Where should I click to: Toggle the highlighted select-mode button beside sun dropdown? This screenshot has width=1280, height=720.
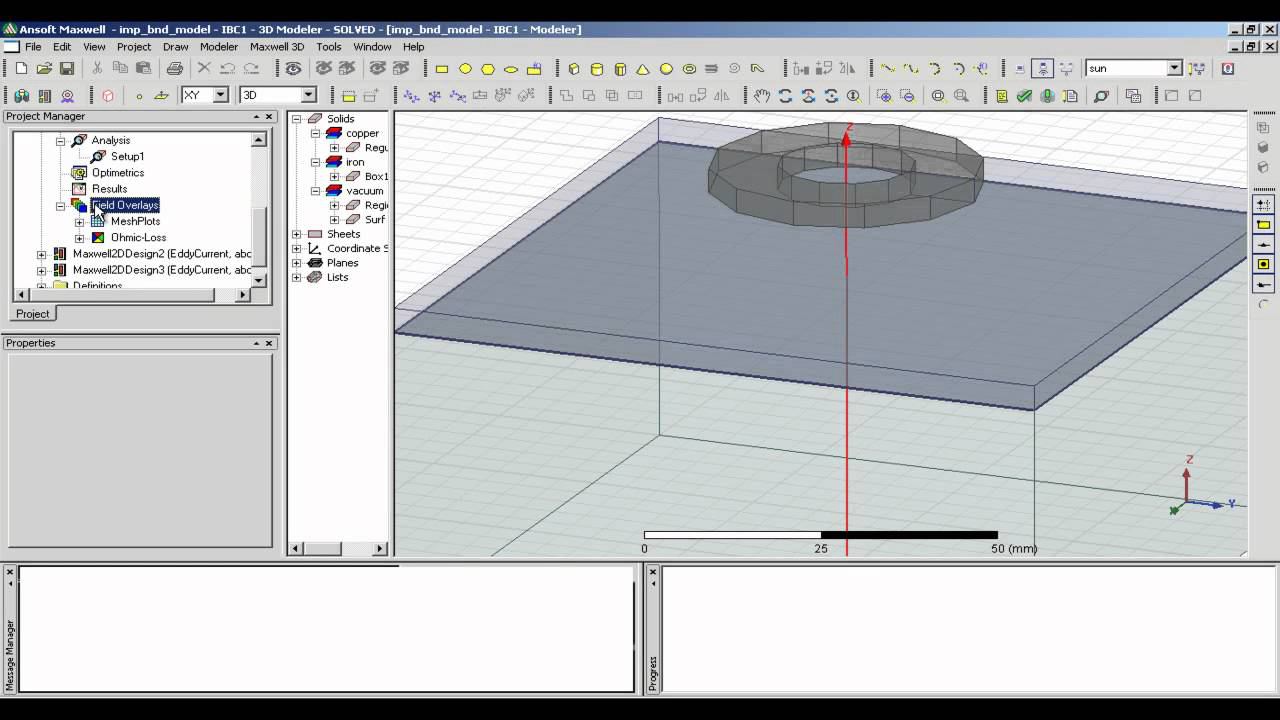[x=1043, y=69]
